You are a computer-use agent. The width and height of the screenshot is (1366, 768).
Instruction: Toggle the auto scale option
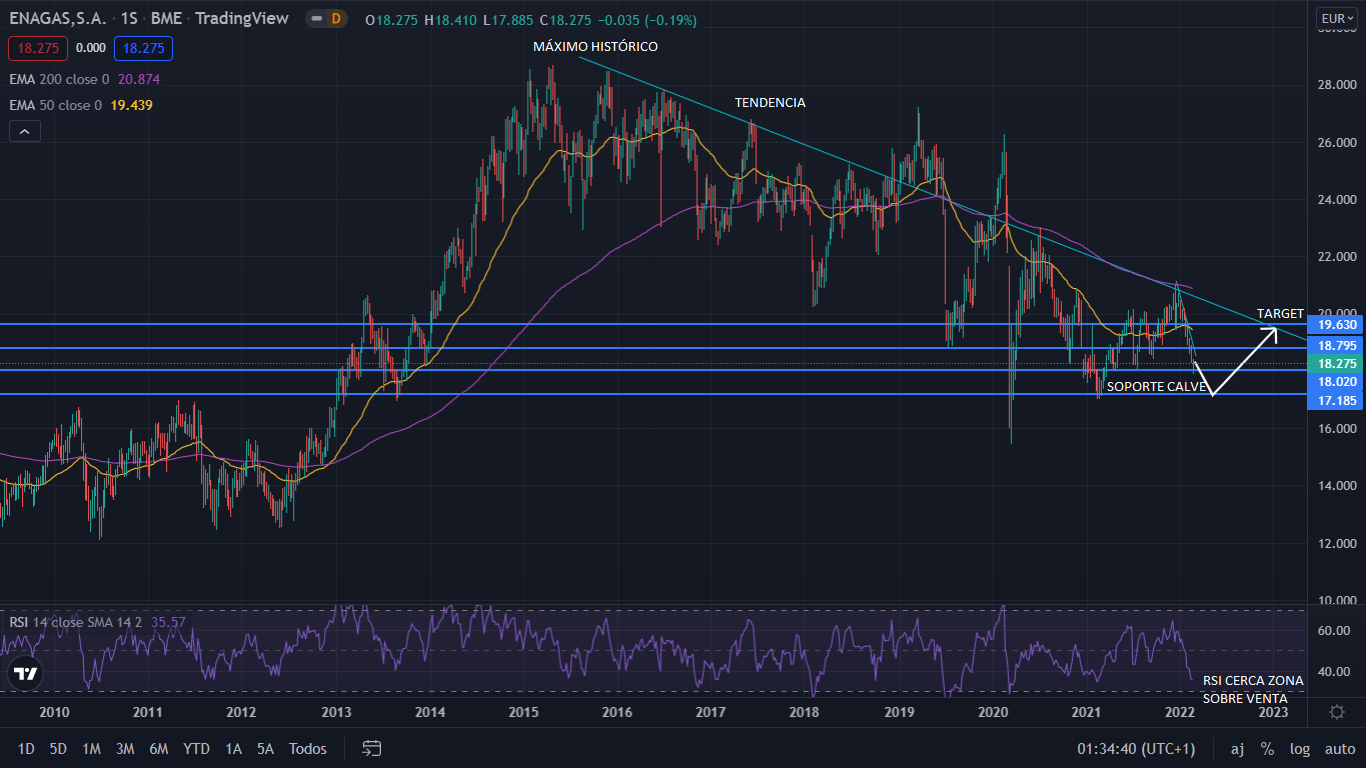1339,748
